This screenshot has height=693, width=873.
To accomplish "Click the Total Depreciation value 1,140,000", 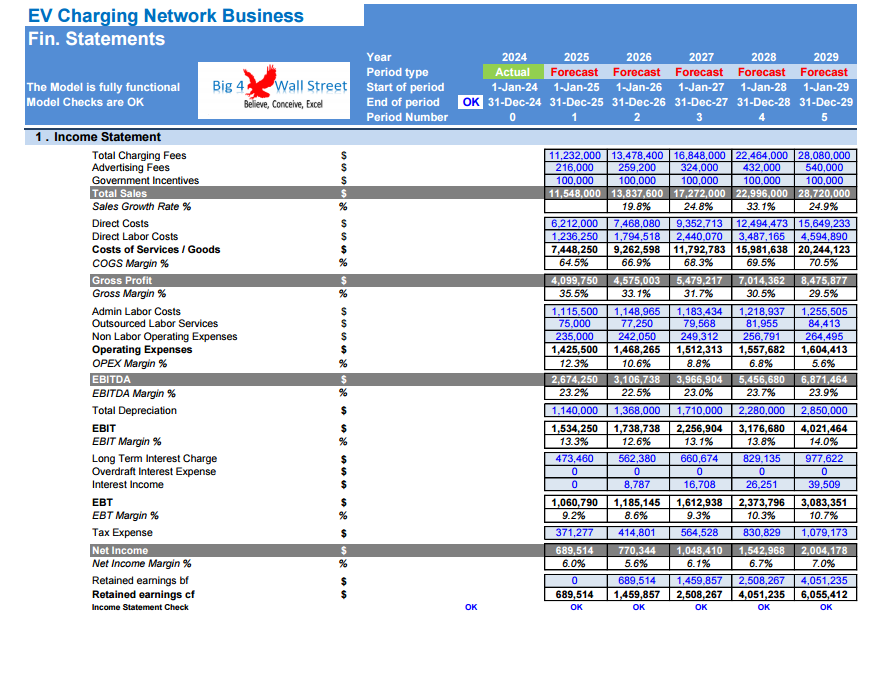I will [575, 410].
